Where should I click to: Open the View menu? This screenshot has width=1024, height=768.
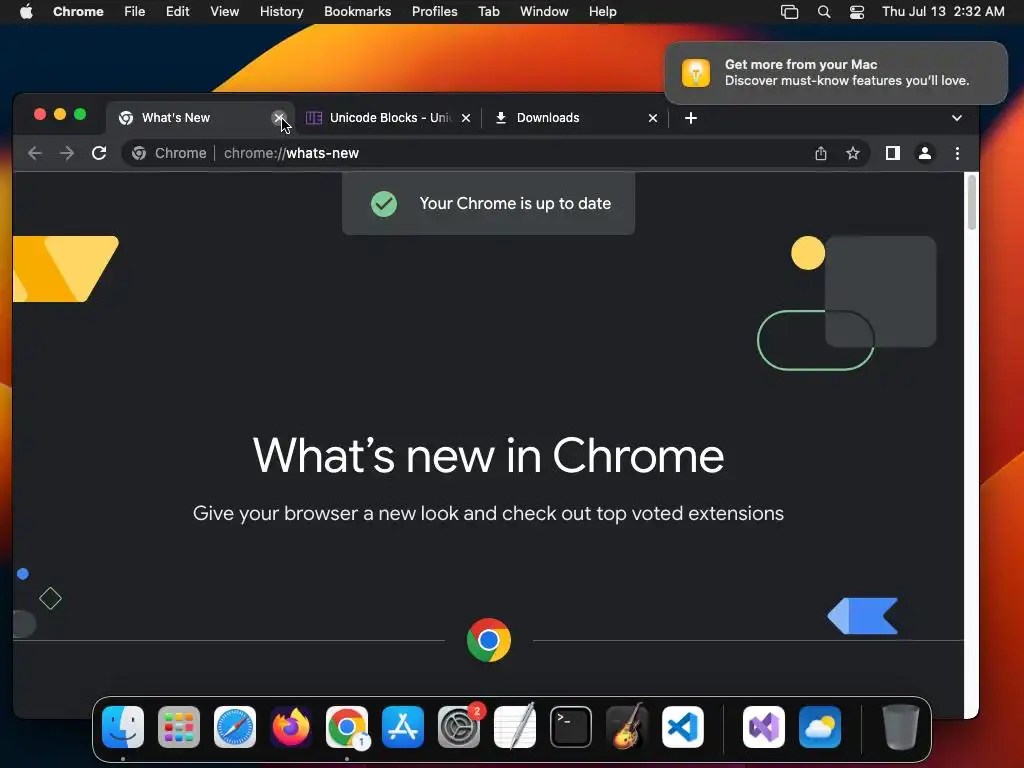(224, 11)
